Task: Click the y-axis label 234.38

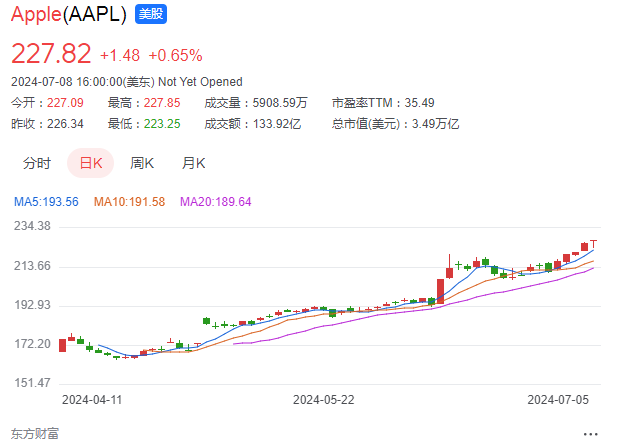Action: (x=32, y=226)
